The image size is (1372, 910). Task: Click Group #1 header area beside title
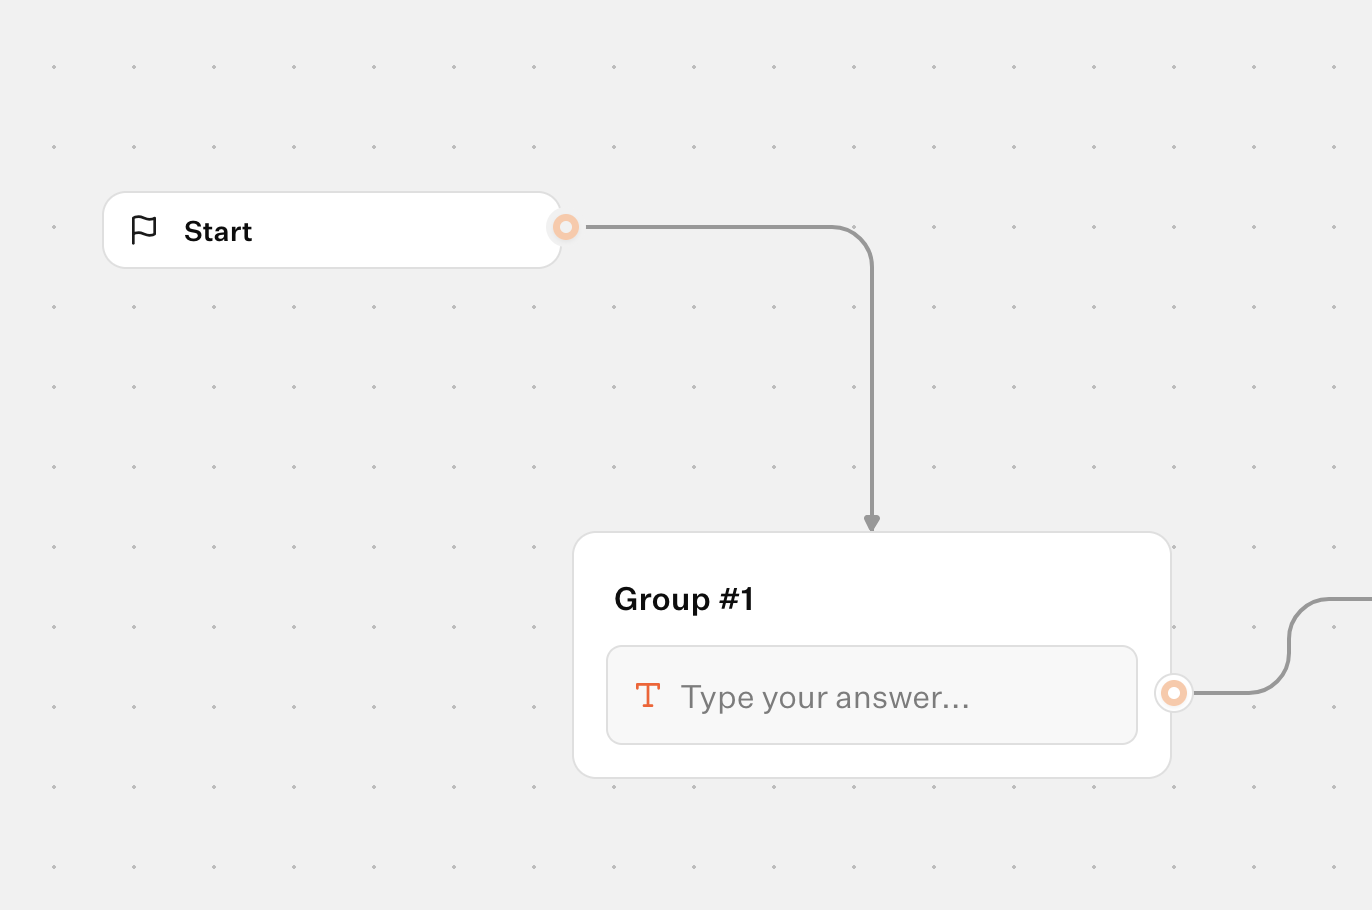950,599
